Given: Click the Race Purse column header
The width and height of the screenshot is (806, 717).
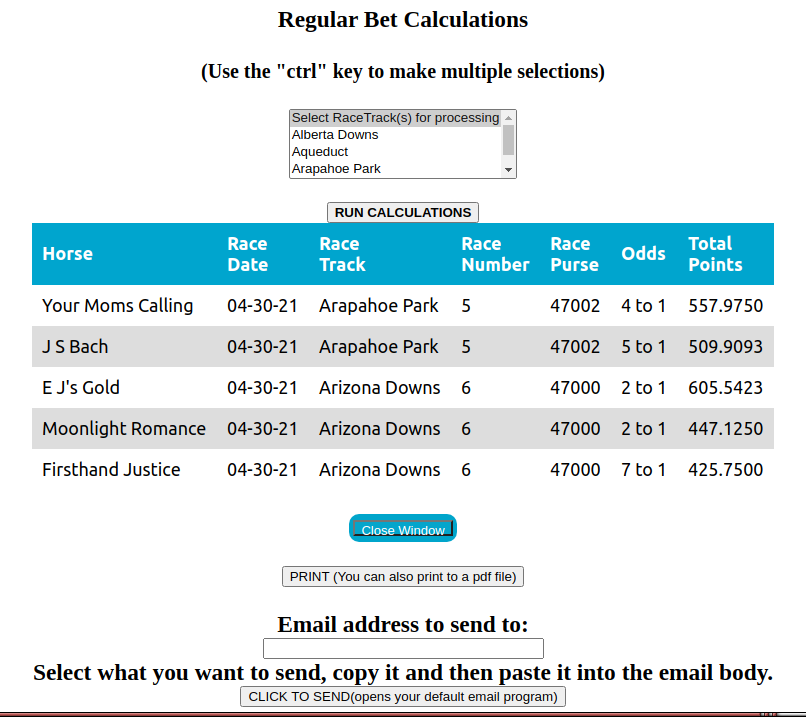Looking at the screenshot, I should click(574, 254).
